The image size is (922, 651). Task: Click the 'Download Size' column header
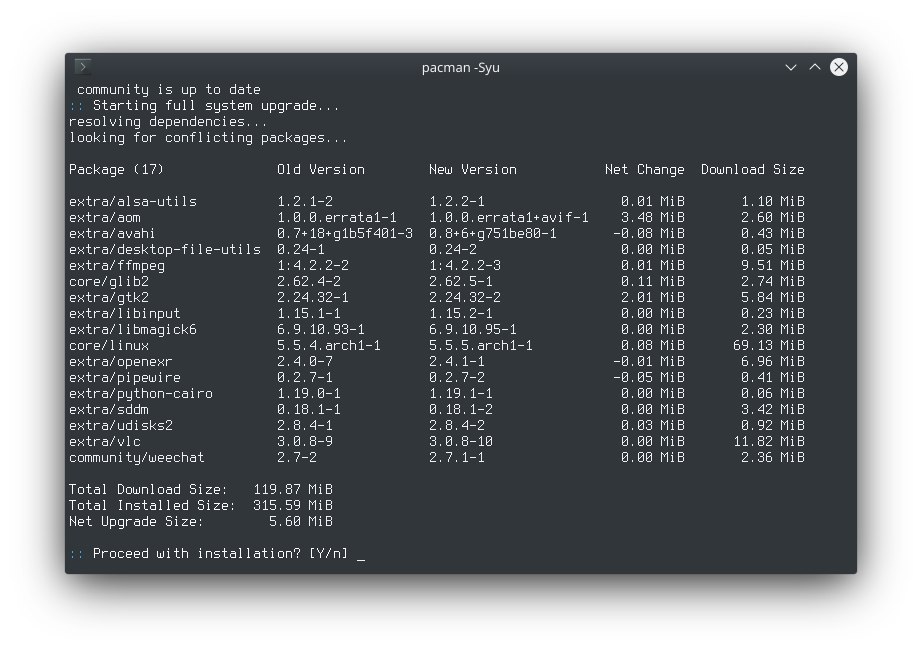tap(753, 170)
